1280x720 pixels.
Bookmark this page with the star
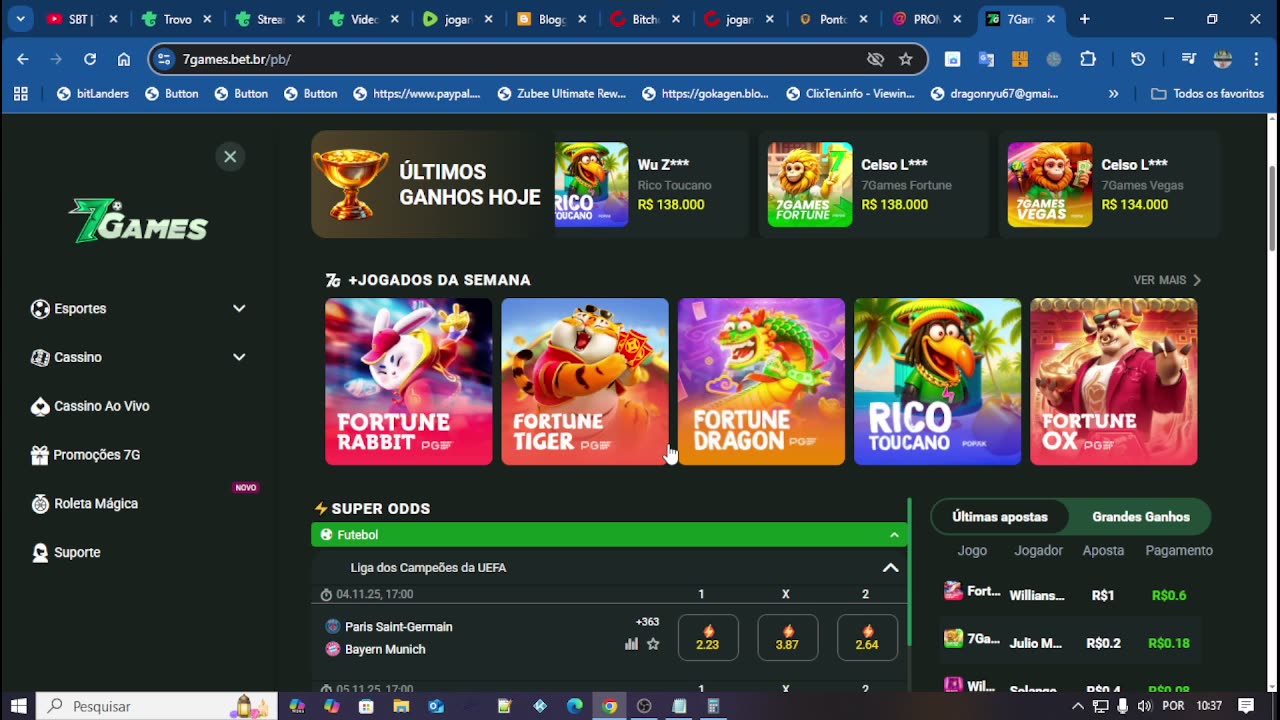[x=906, y=59]
